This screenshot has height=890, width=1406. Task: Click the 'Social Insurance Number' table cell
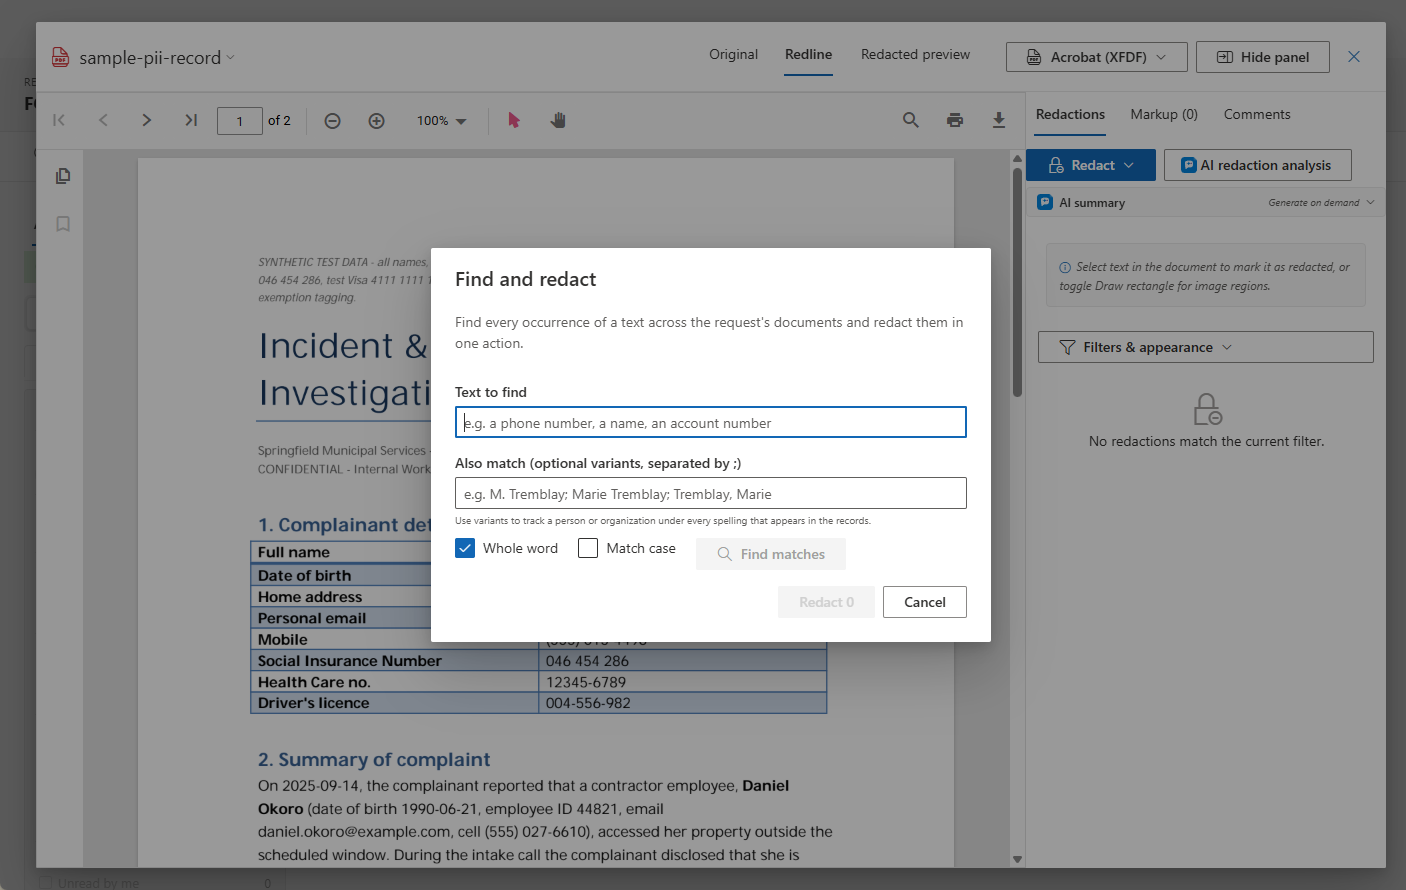coord(394,661)
